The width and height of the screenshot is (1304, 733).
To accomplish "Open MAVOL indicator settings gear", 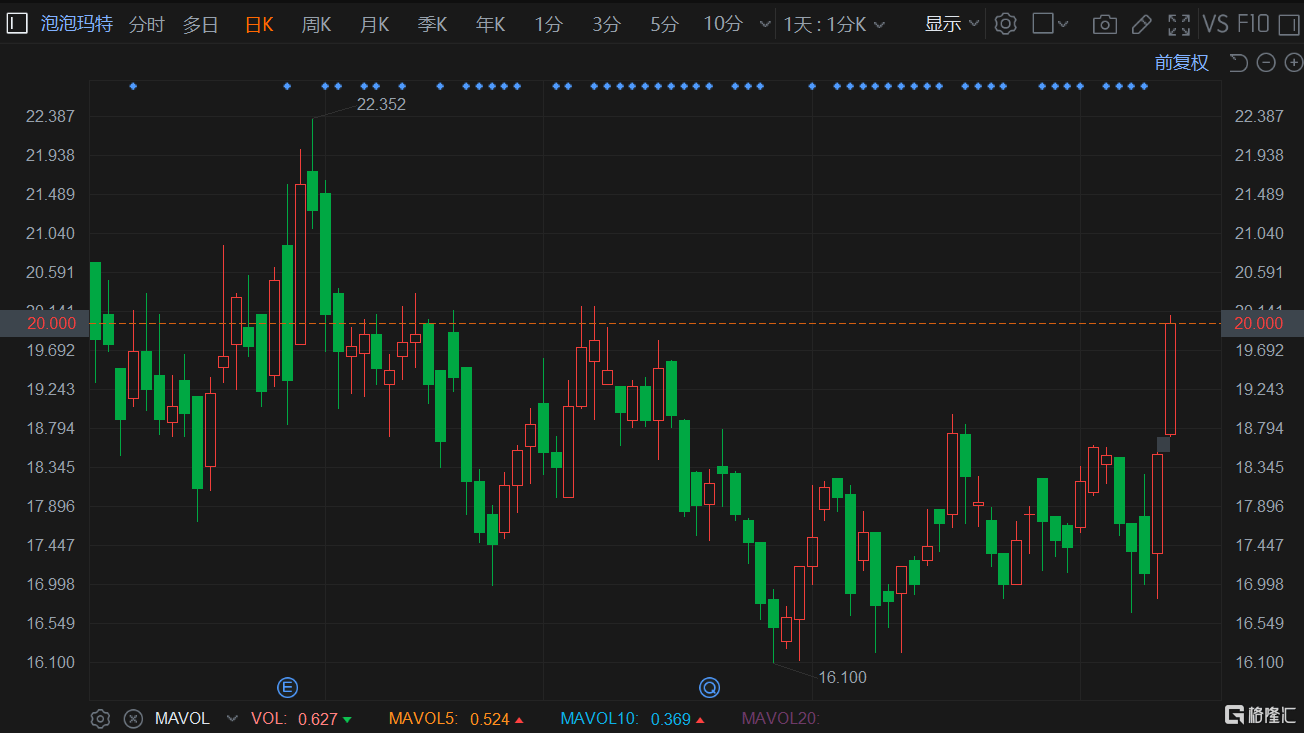I will (x=100, y=718).
